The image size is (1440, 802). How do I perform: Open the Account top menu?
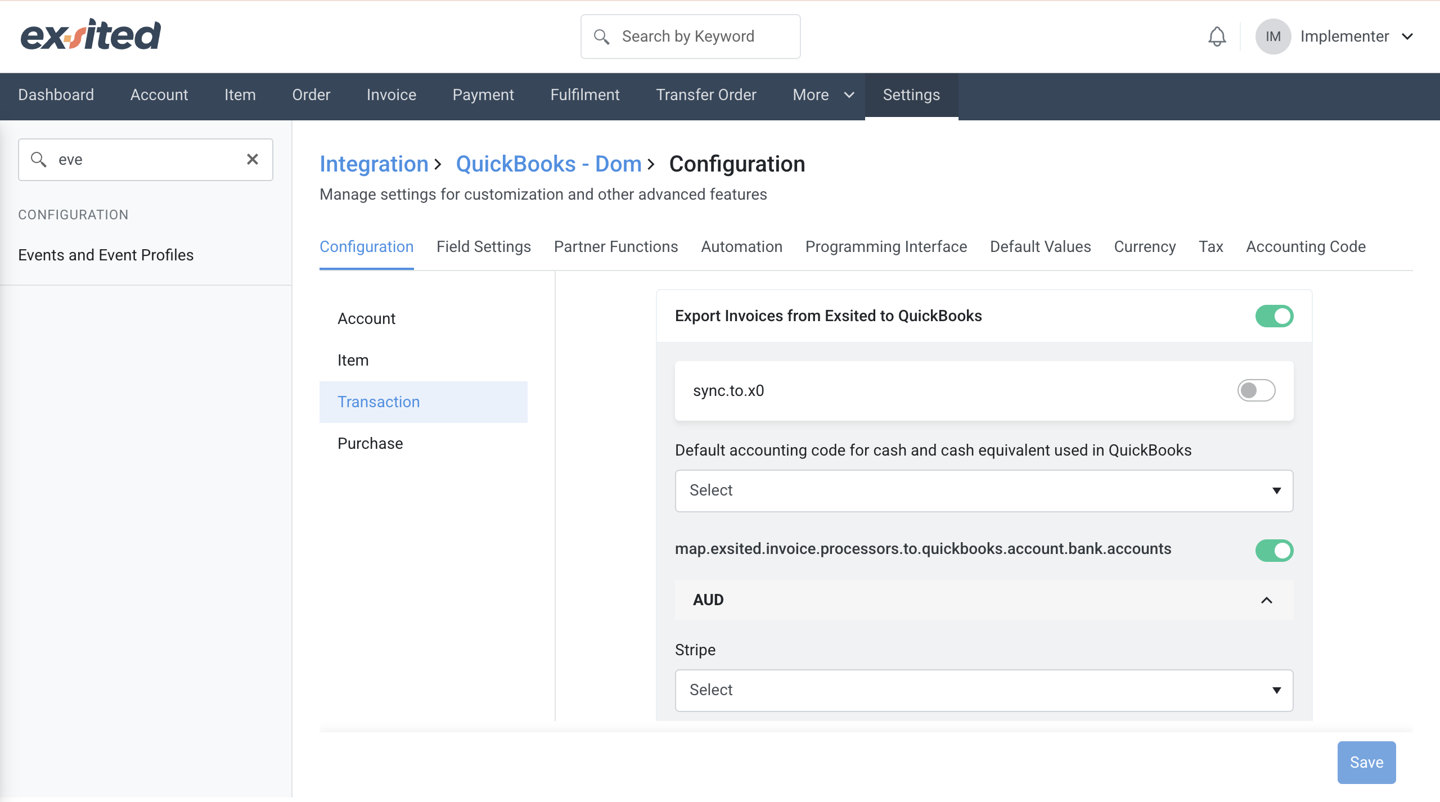[x=159, y=95]
